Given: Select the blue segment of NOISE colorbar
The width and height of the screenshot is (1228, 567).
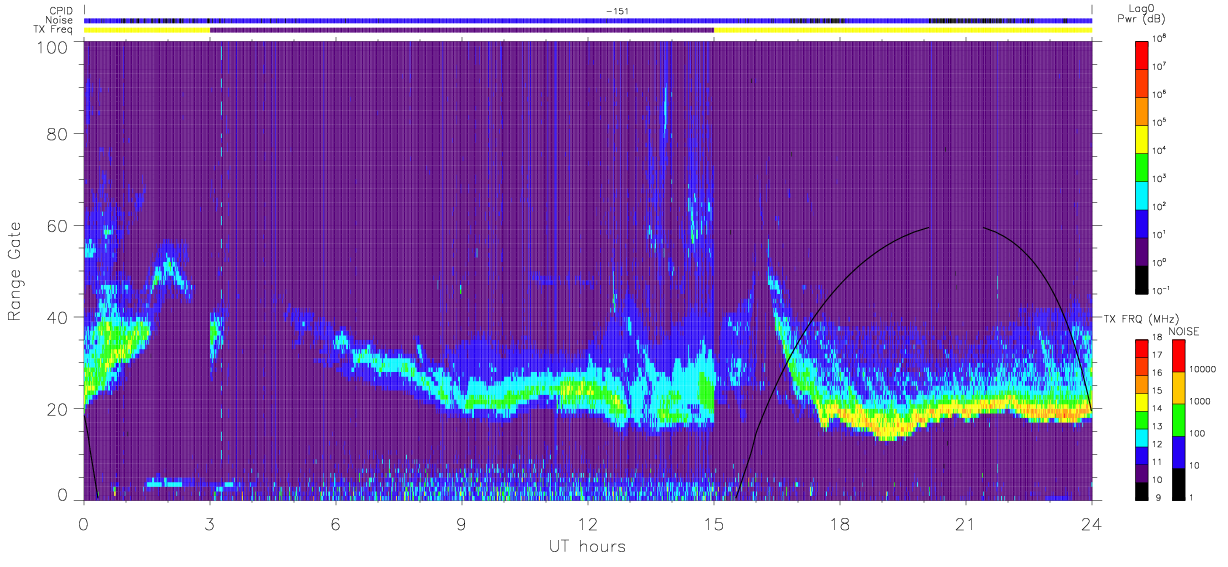Looking at the screenshot, I should (1178, 452).
